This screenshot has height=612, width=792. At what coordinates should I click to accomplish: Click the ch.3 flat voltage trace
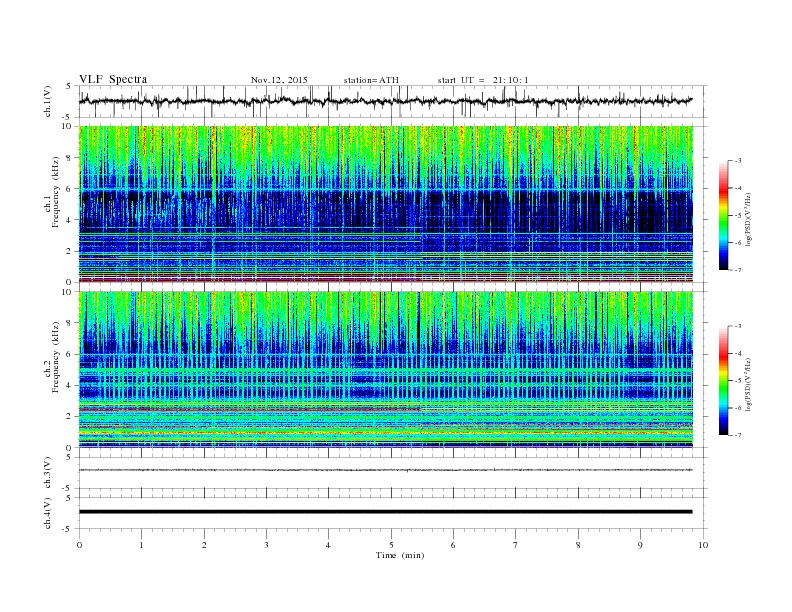385,470
